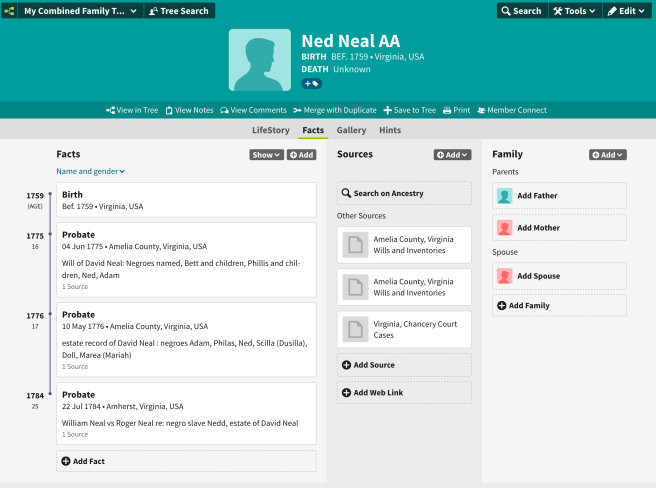Click Add Fact at bottom
656x488 pixels.
(x=187, y=461)
